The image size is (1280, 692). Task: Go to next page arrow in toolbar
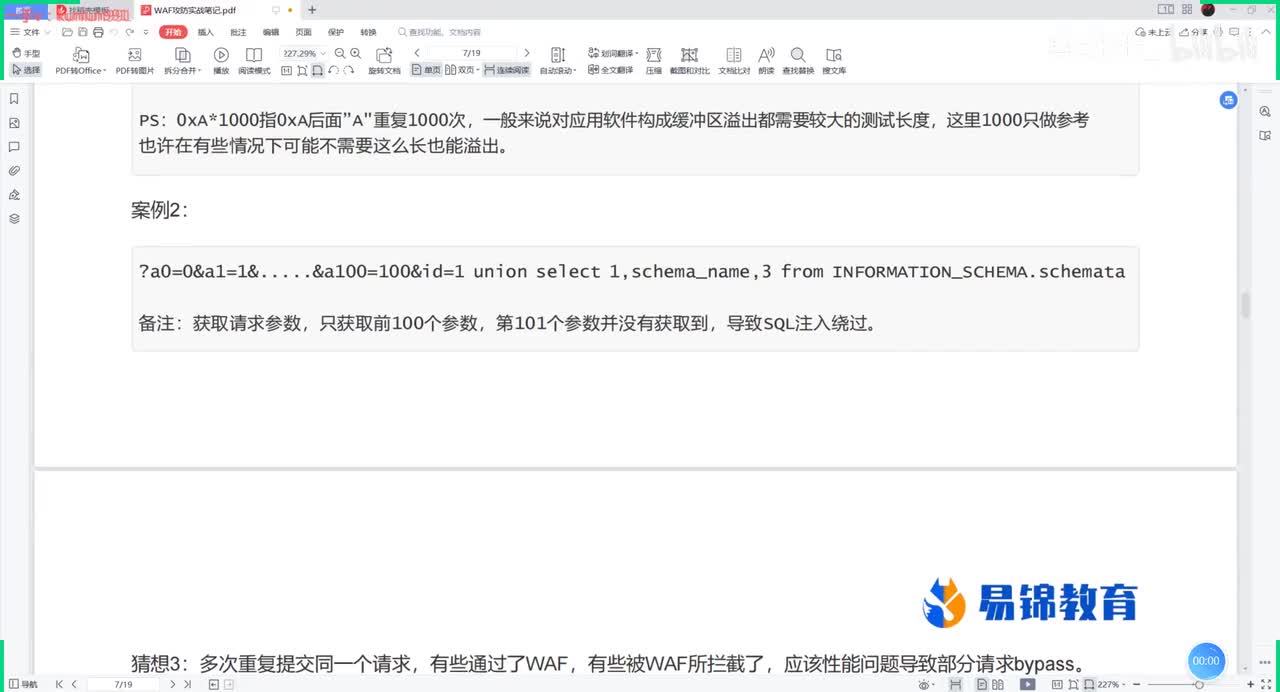[x=527, y=53]
